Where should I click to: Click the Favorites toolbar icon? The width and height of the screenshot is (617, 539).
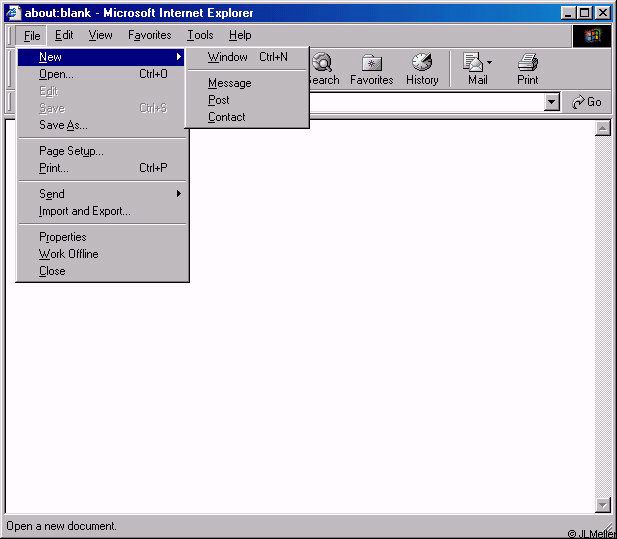tap(371, 69)
